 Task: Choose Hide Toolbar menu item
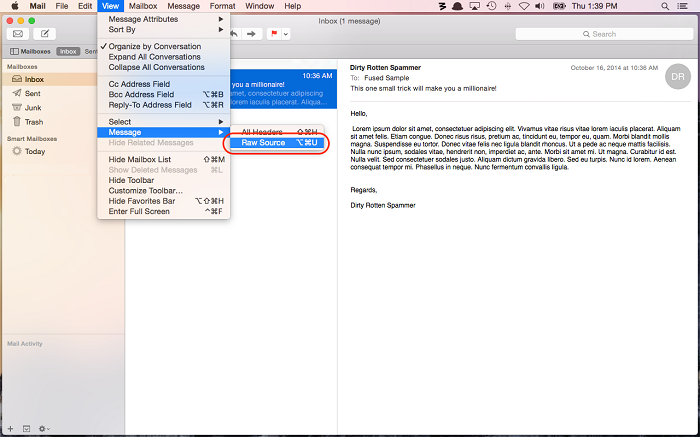tap(164, 180)
